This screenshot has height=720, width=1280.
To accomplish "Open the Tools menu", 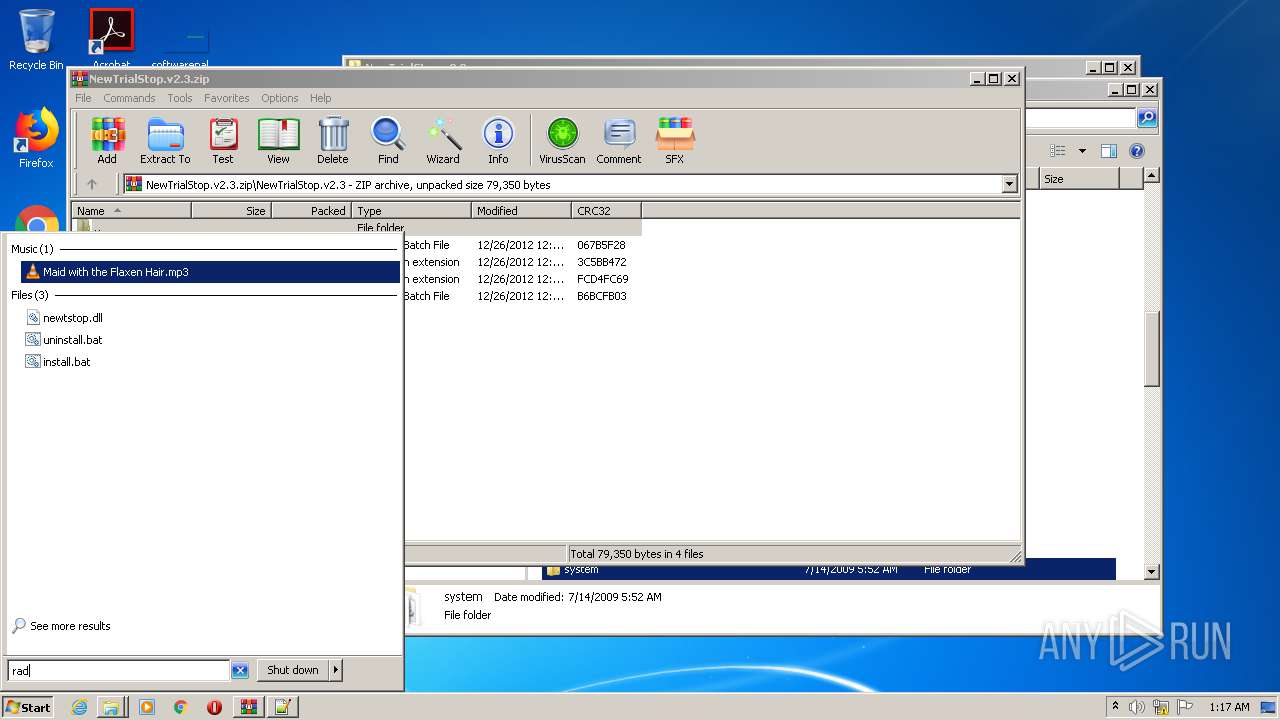I will [x=180, y=98].
